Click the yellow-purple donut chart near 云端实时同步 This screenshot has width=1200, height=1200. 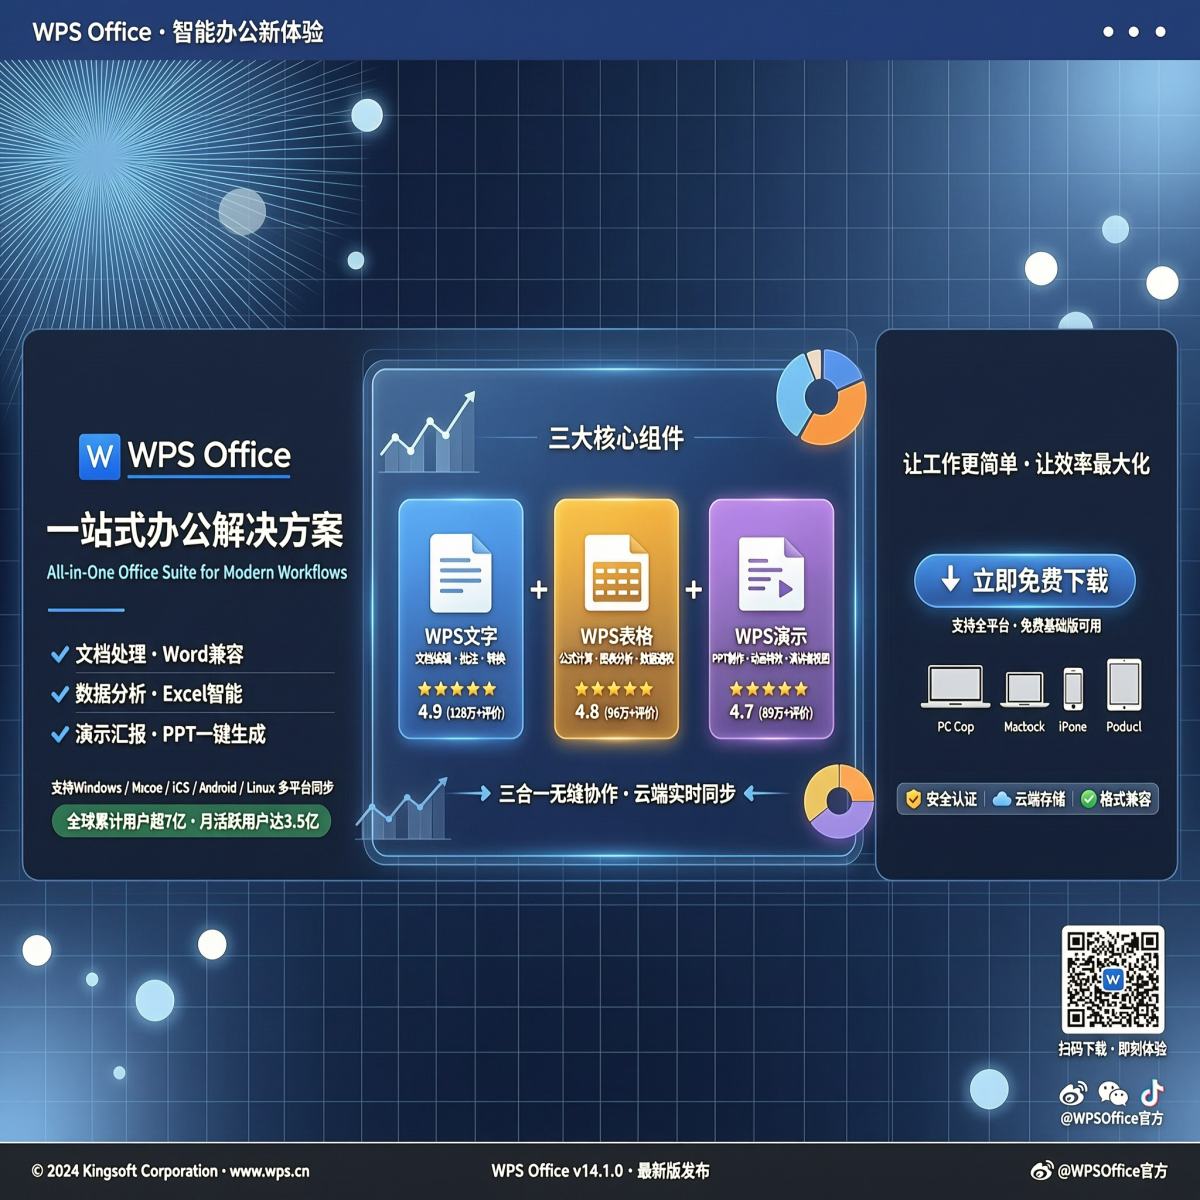[839, 801]
